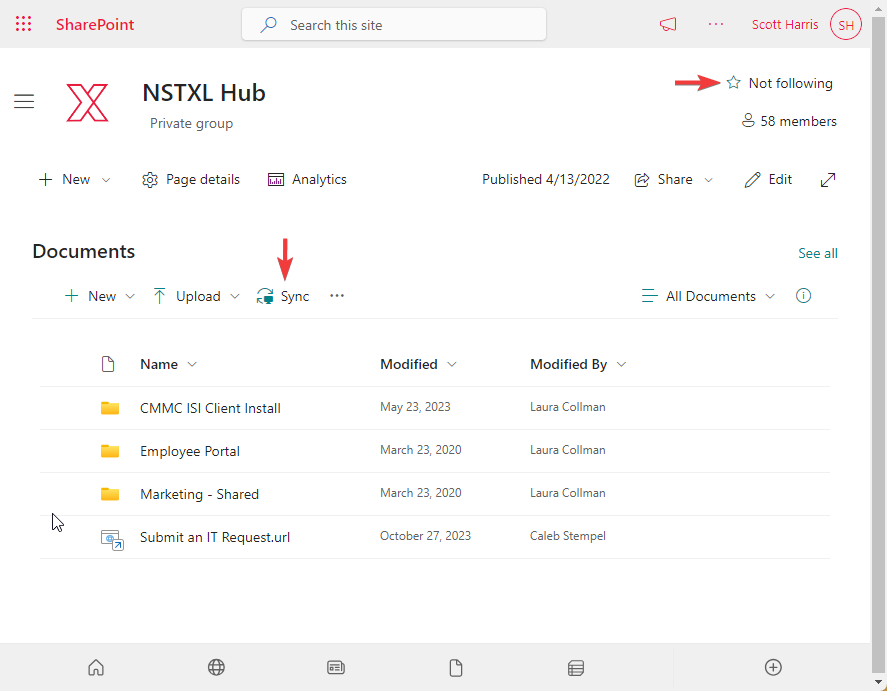This screenshot has width=887, height=691.
Task: Expand the Upload dropdown chevron
Action: [235, 296]
